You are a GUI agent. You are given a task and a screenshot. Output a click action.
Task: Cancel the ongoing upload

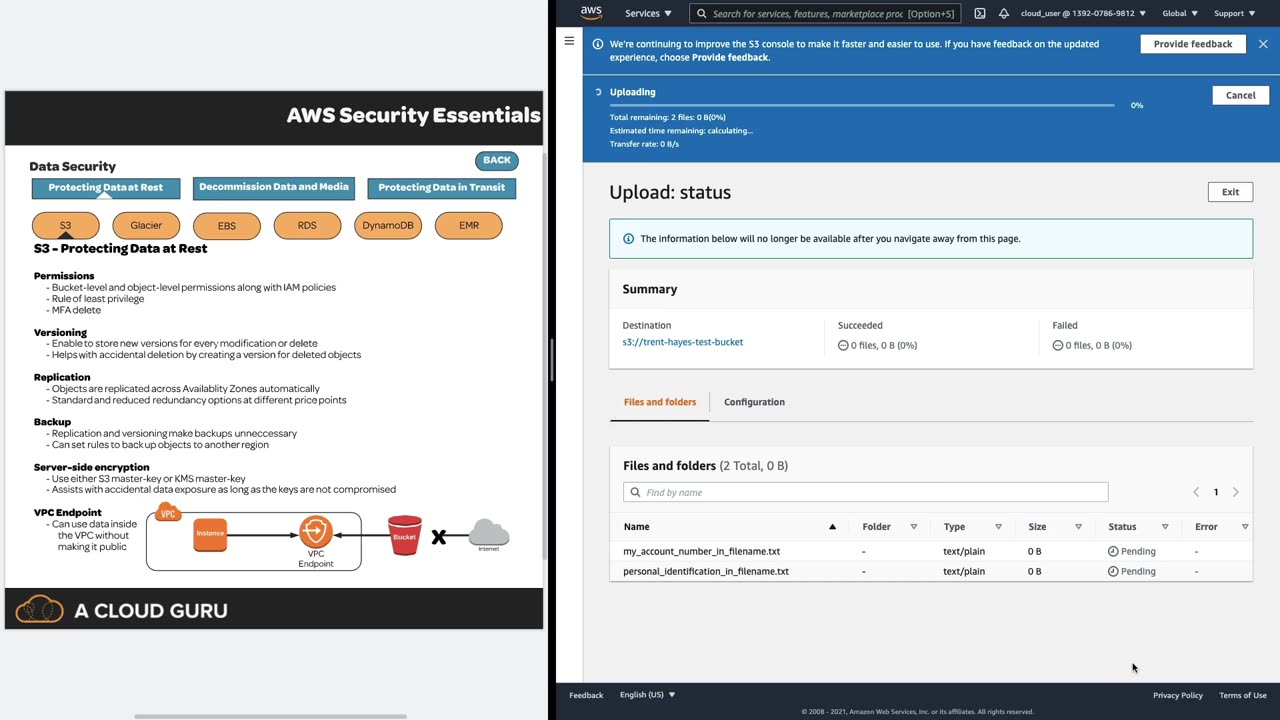1240,95
